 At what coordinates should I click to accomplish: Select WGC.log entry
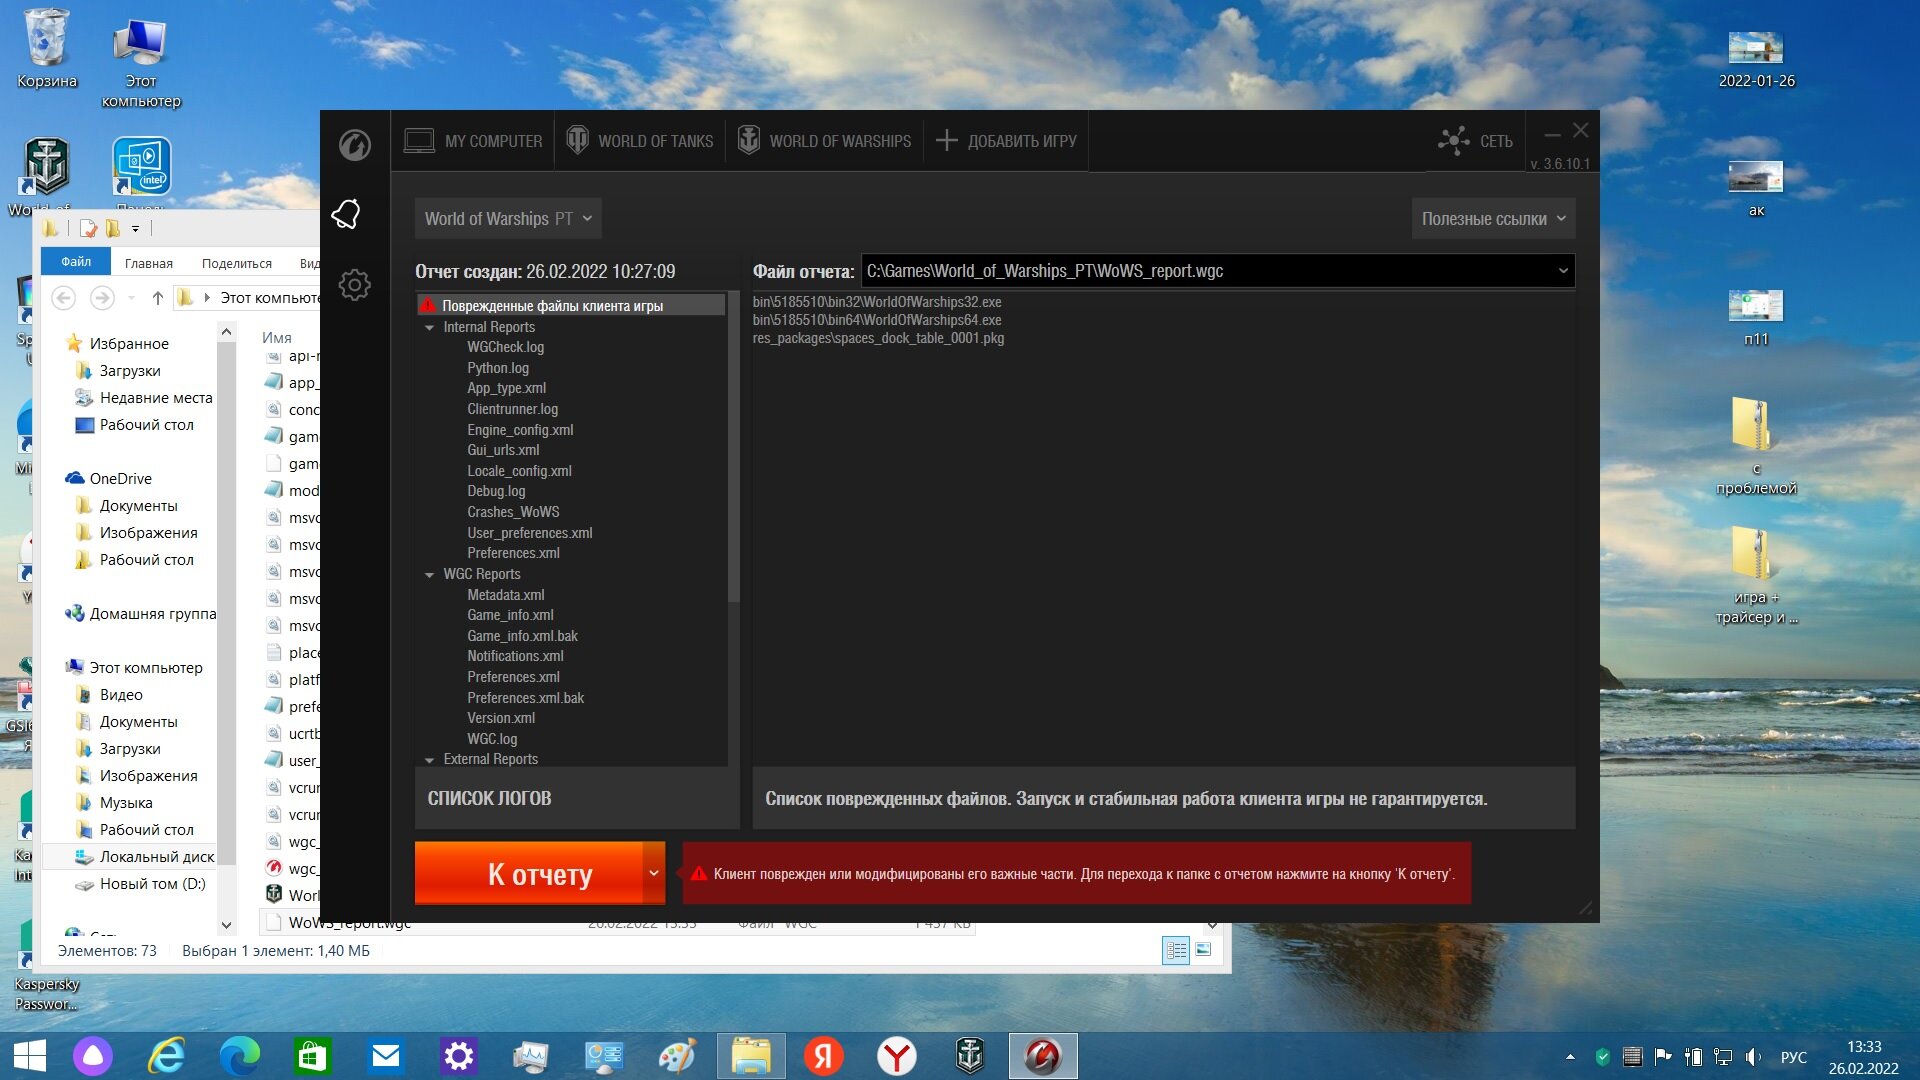click(491, 739)
